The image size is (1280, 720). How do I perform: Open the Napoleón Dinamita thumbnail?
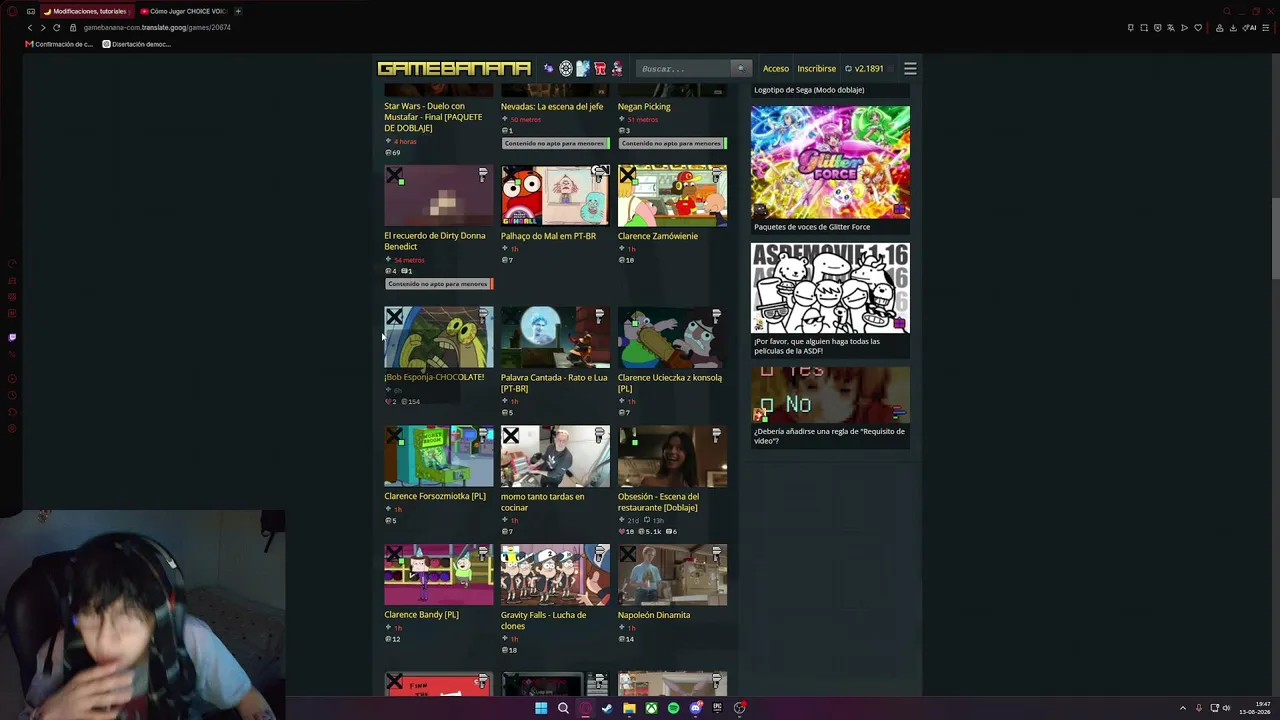click(672, 575)
